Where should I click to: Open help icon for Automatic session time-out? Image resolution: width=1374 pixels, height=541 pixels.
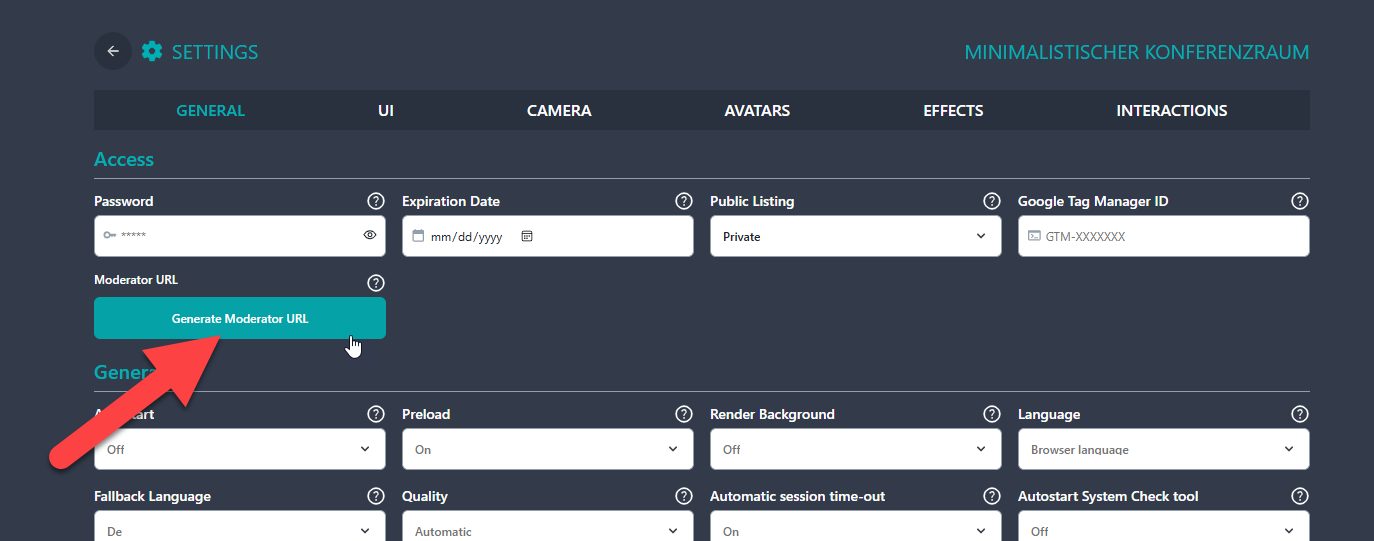tap(992, 496)
